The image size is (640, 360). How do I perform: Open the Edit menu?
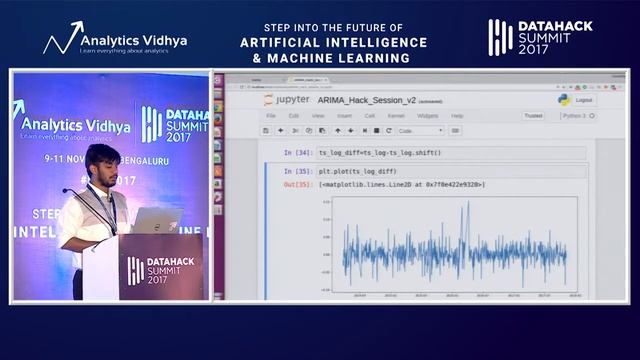pyautogui.click(x=294, y=116)
